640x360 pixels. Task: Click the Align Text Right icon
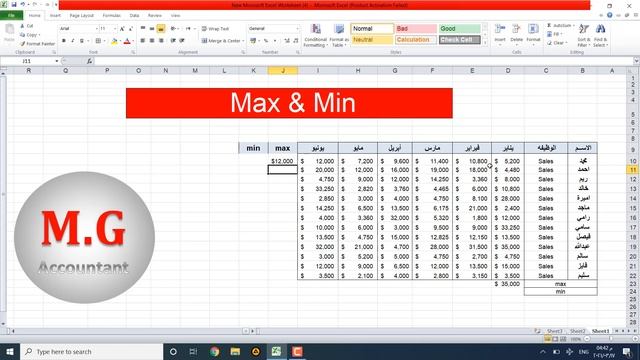(161, 41)
